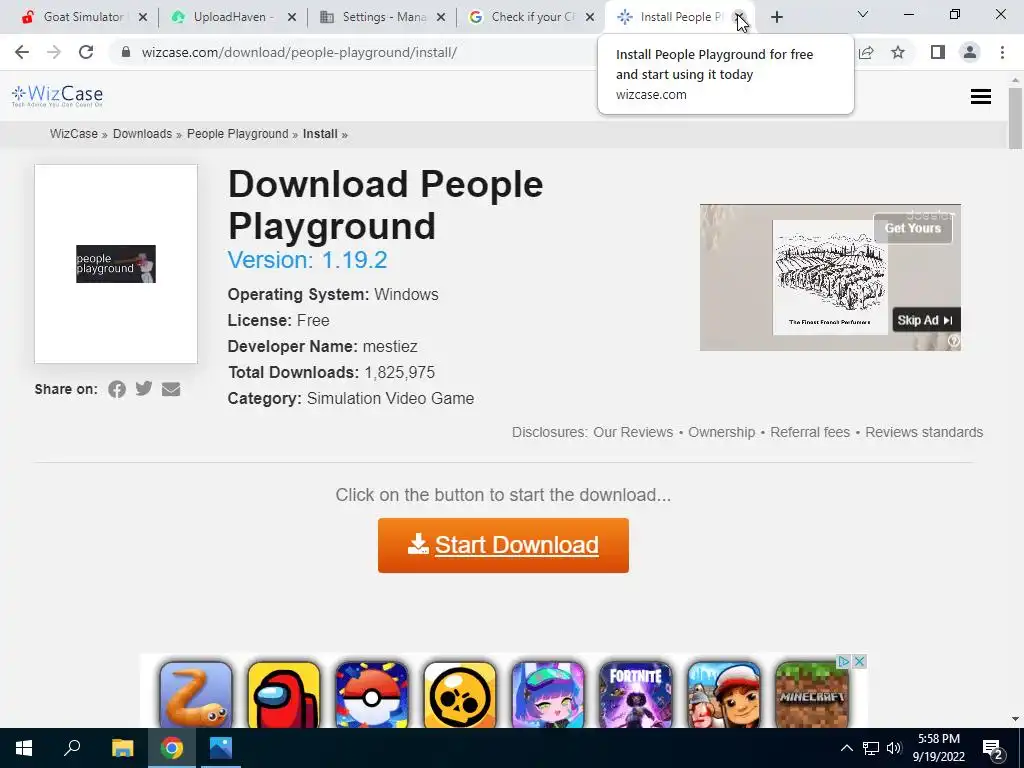Click Get Yours ad button
Image resolution: width=1024 pixels, height=768 pixels.
[x=913, y=229]
